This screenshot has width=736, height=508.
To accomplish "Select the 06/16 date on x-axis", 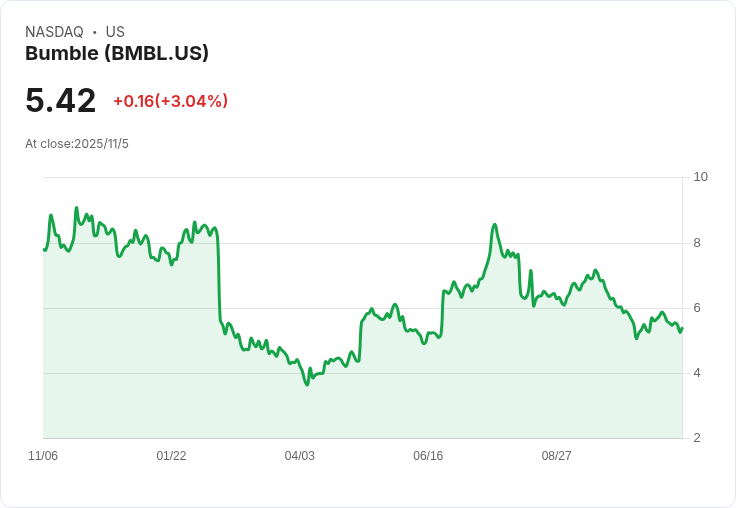I will point(428,456).
